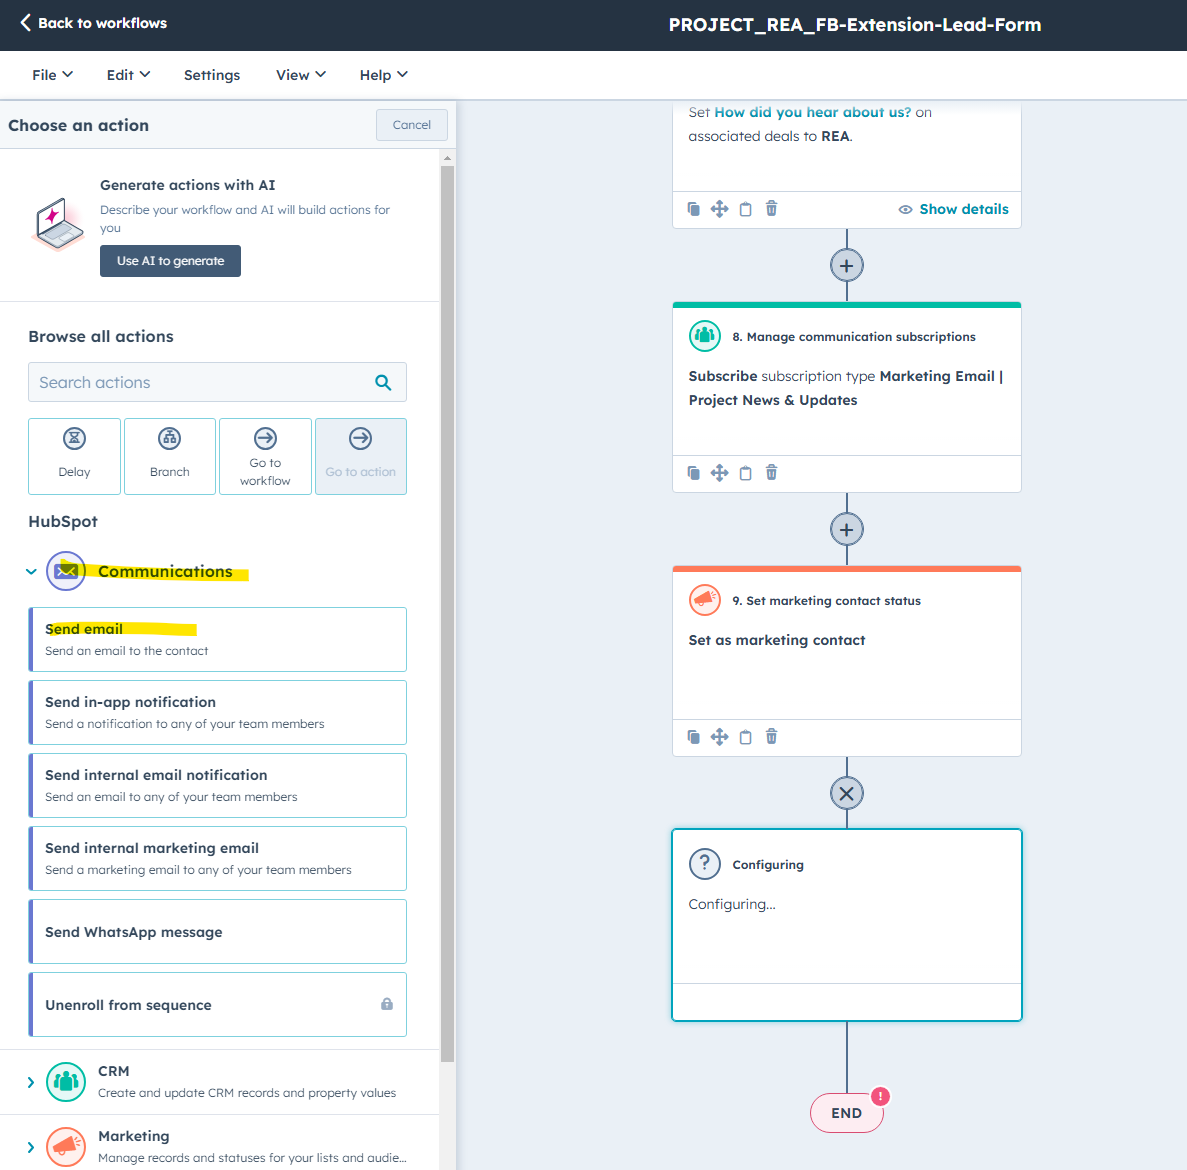This screenshot has width=1187, height=1170.
Task: Select Unenroll from sequence action
Action: pyautogui.click(x=217, y=1004)
